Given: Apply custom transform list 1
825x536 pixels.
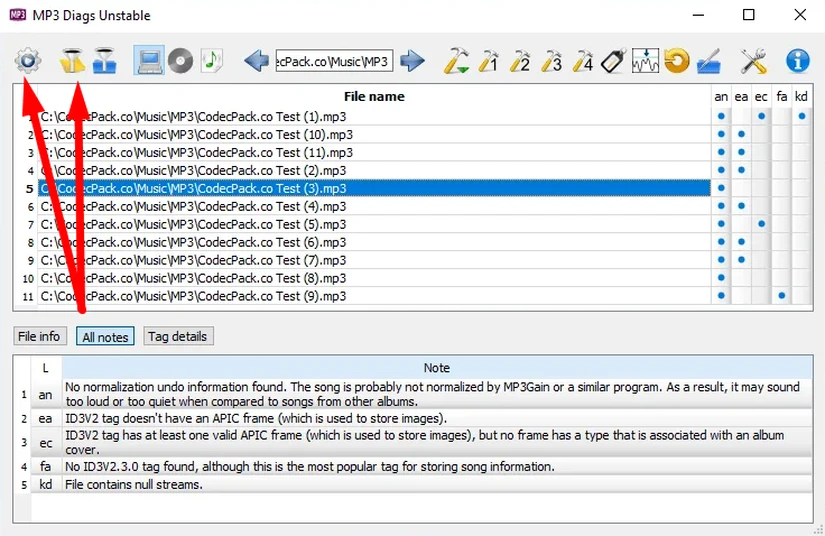Looking at the screenshot, I should [x=488, y=61].
